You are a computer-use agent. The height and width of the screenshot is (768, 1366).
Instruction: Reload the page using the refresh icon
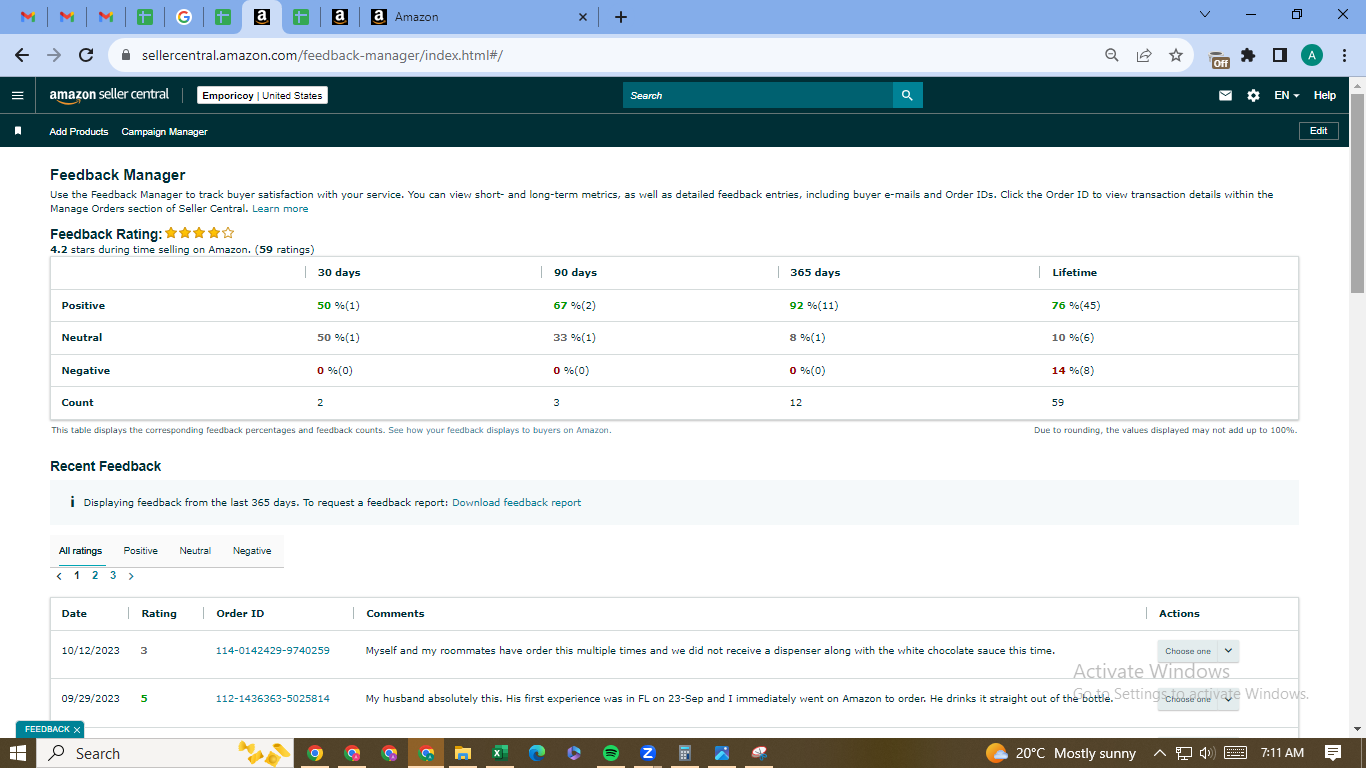tap(86, 55)
